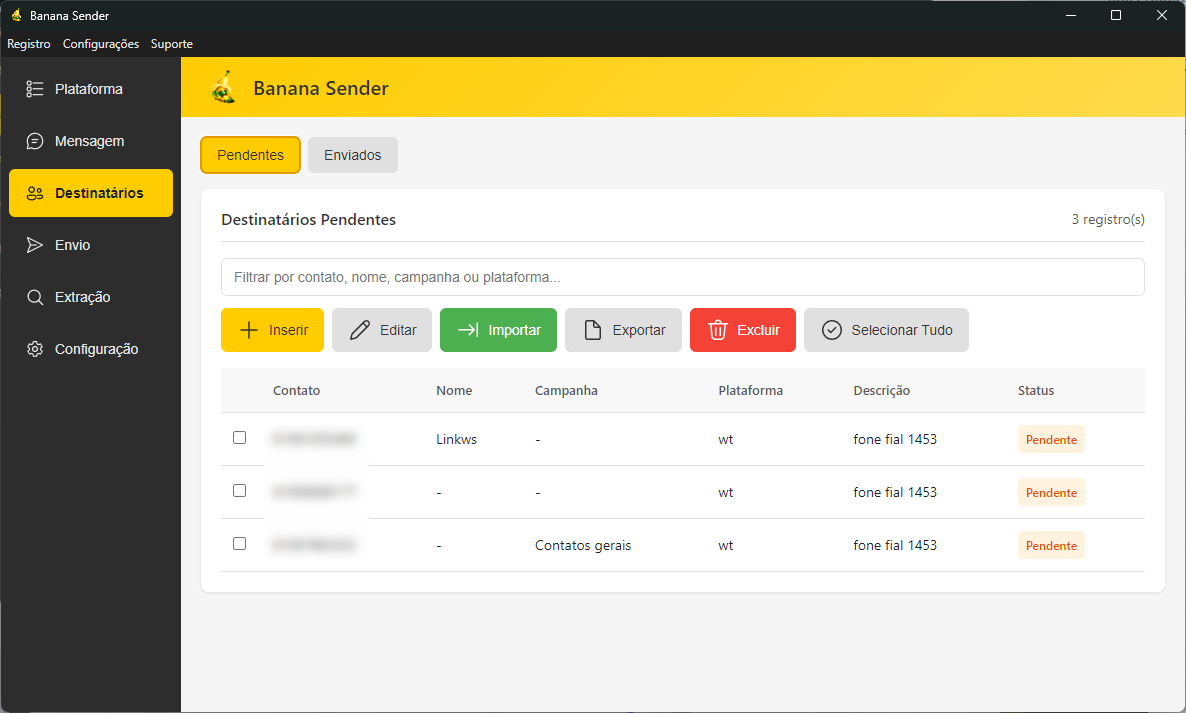Screen dimensions: 1186x713
Task: Click the green Importar button
Action: pos(498,330)
